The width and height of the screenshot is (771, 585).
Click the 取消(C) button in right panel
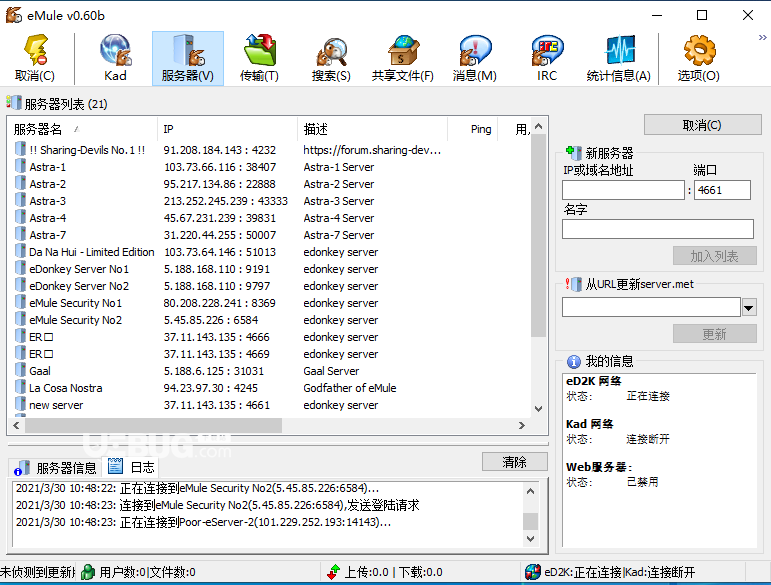point(702,125)
